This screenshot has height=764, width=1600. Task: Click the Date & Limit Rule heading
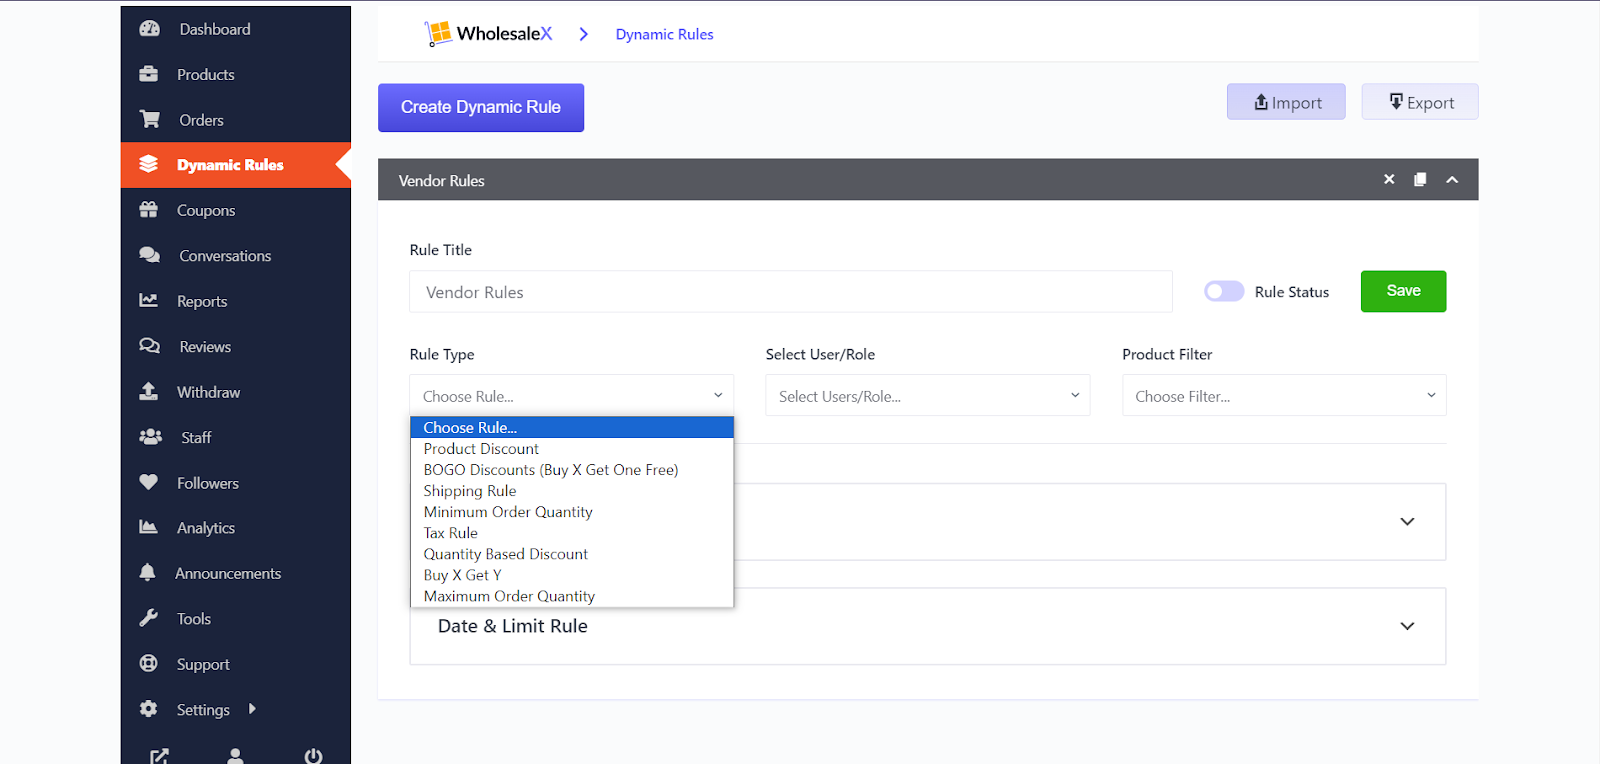512,626
